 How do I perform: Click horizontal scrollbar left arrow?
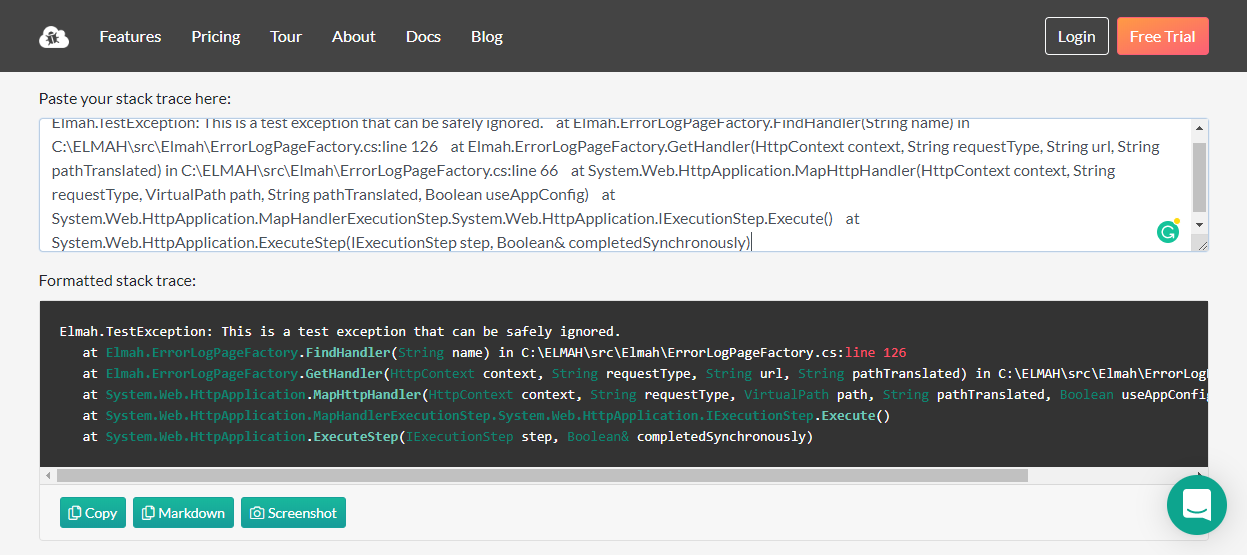coord(47,475)
